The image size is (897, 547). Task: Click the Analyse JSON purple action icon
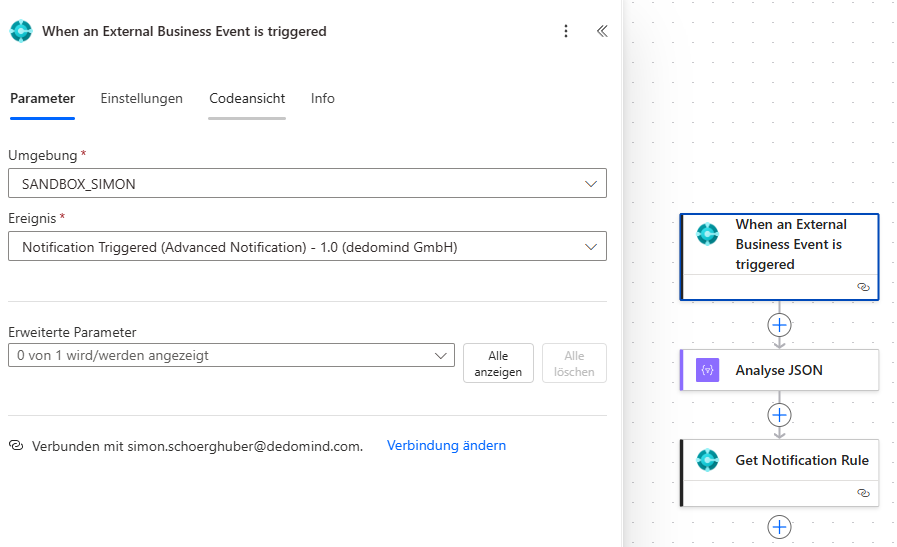pyautogui.click(x=708, y=370)
